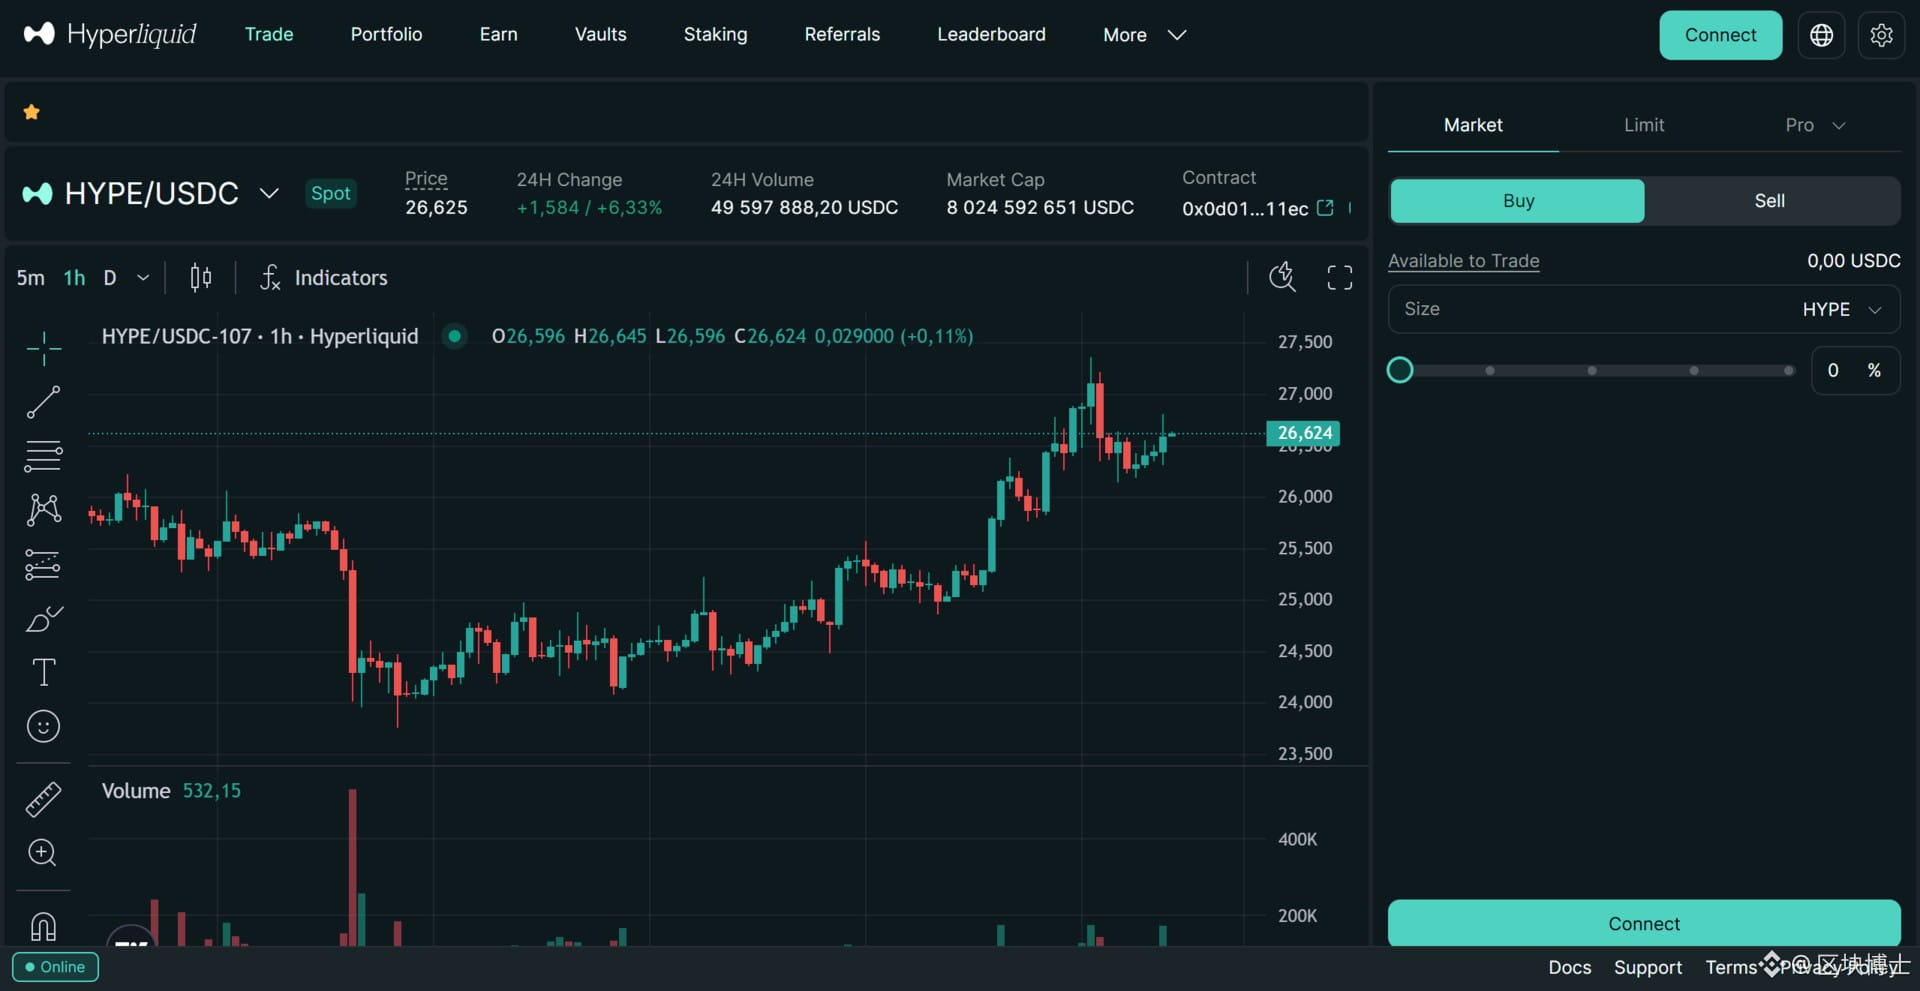1920x991 pixels.
Task: Open the Earn nav tab
Action: pos(498,34)
